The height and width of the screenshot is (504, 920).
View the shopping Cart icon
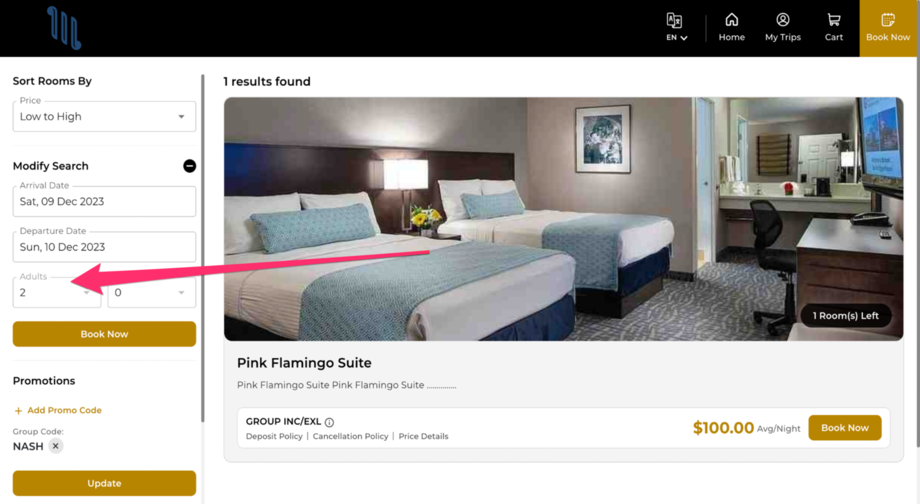click(x=834, y=20)
